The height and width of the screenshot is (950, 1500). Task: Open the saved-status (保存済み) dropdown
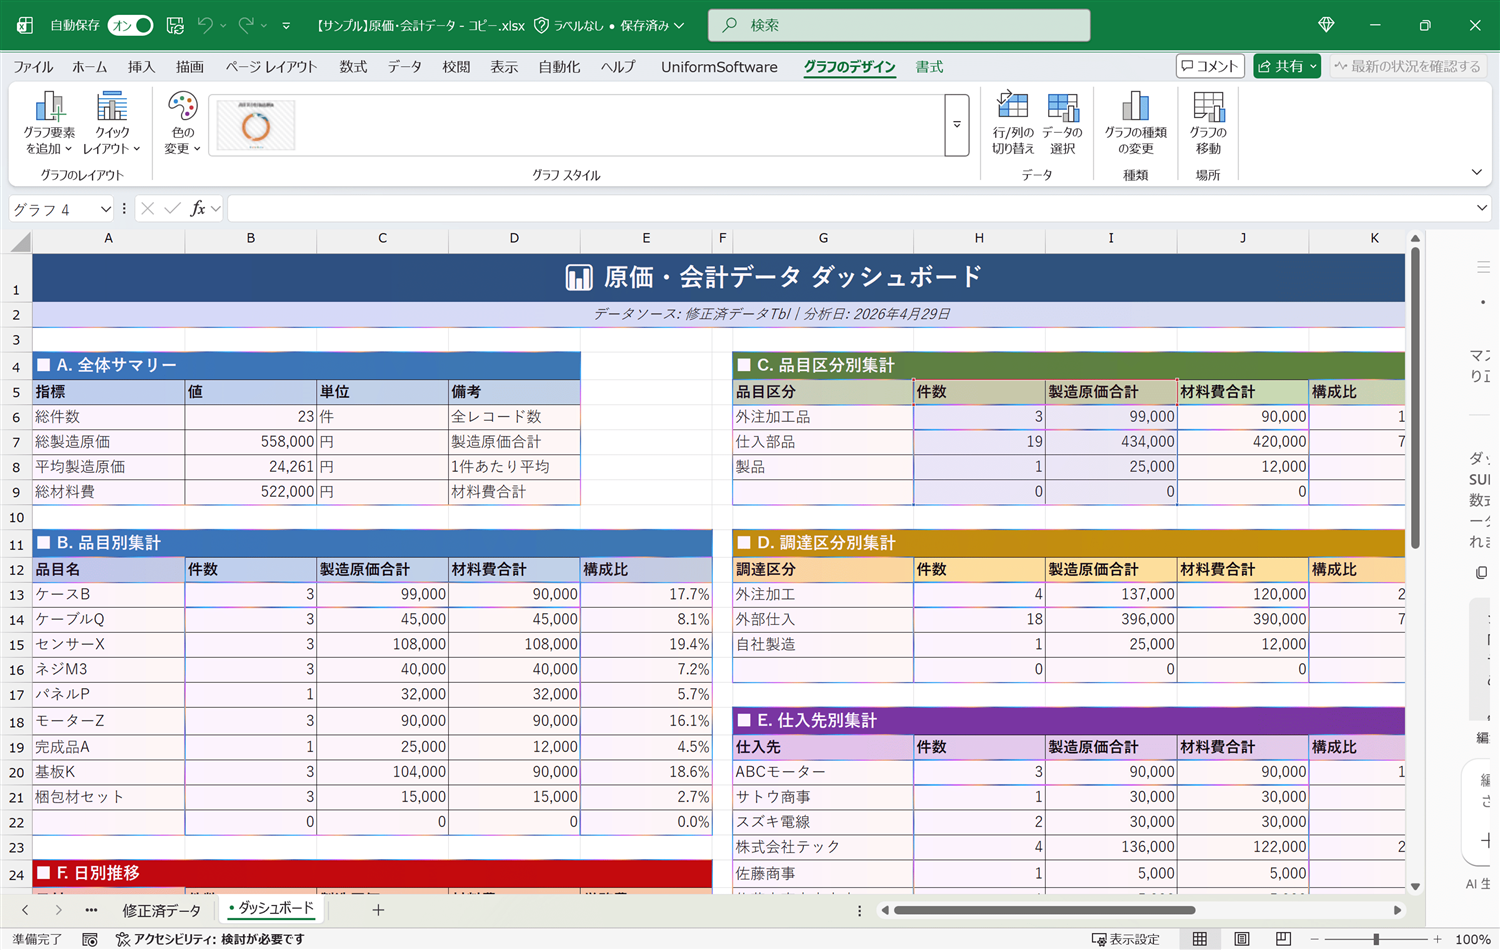(652, 25)
